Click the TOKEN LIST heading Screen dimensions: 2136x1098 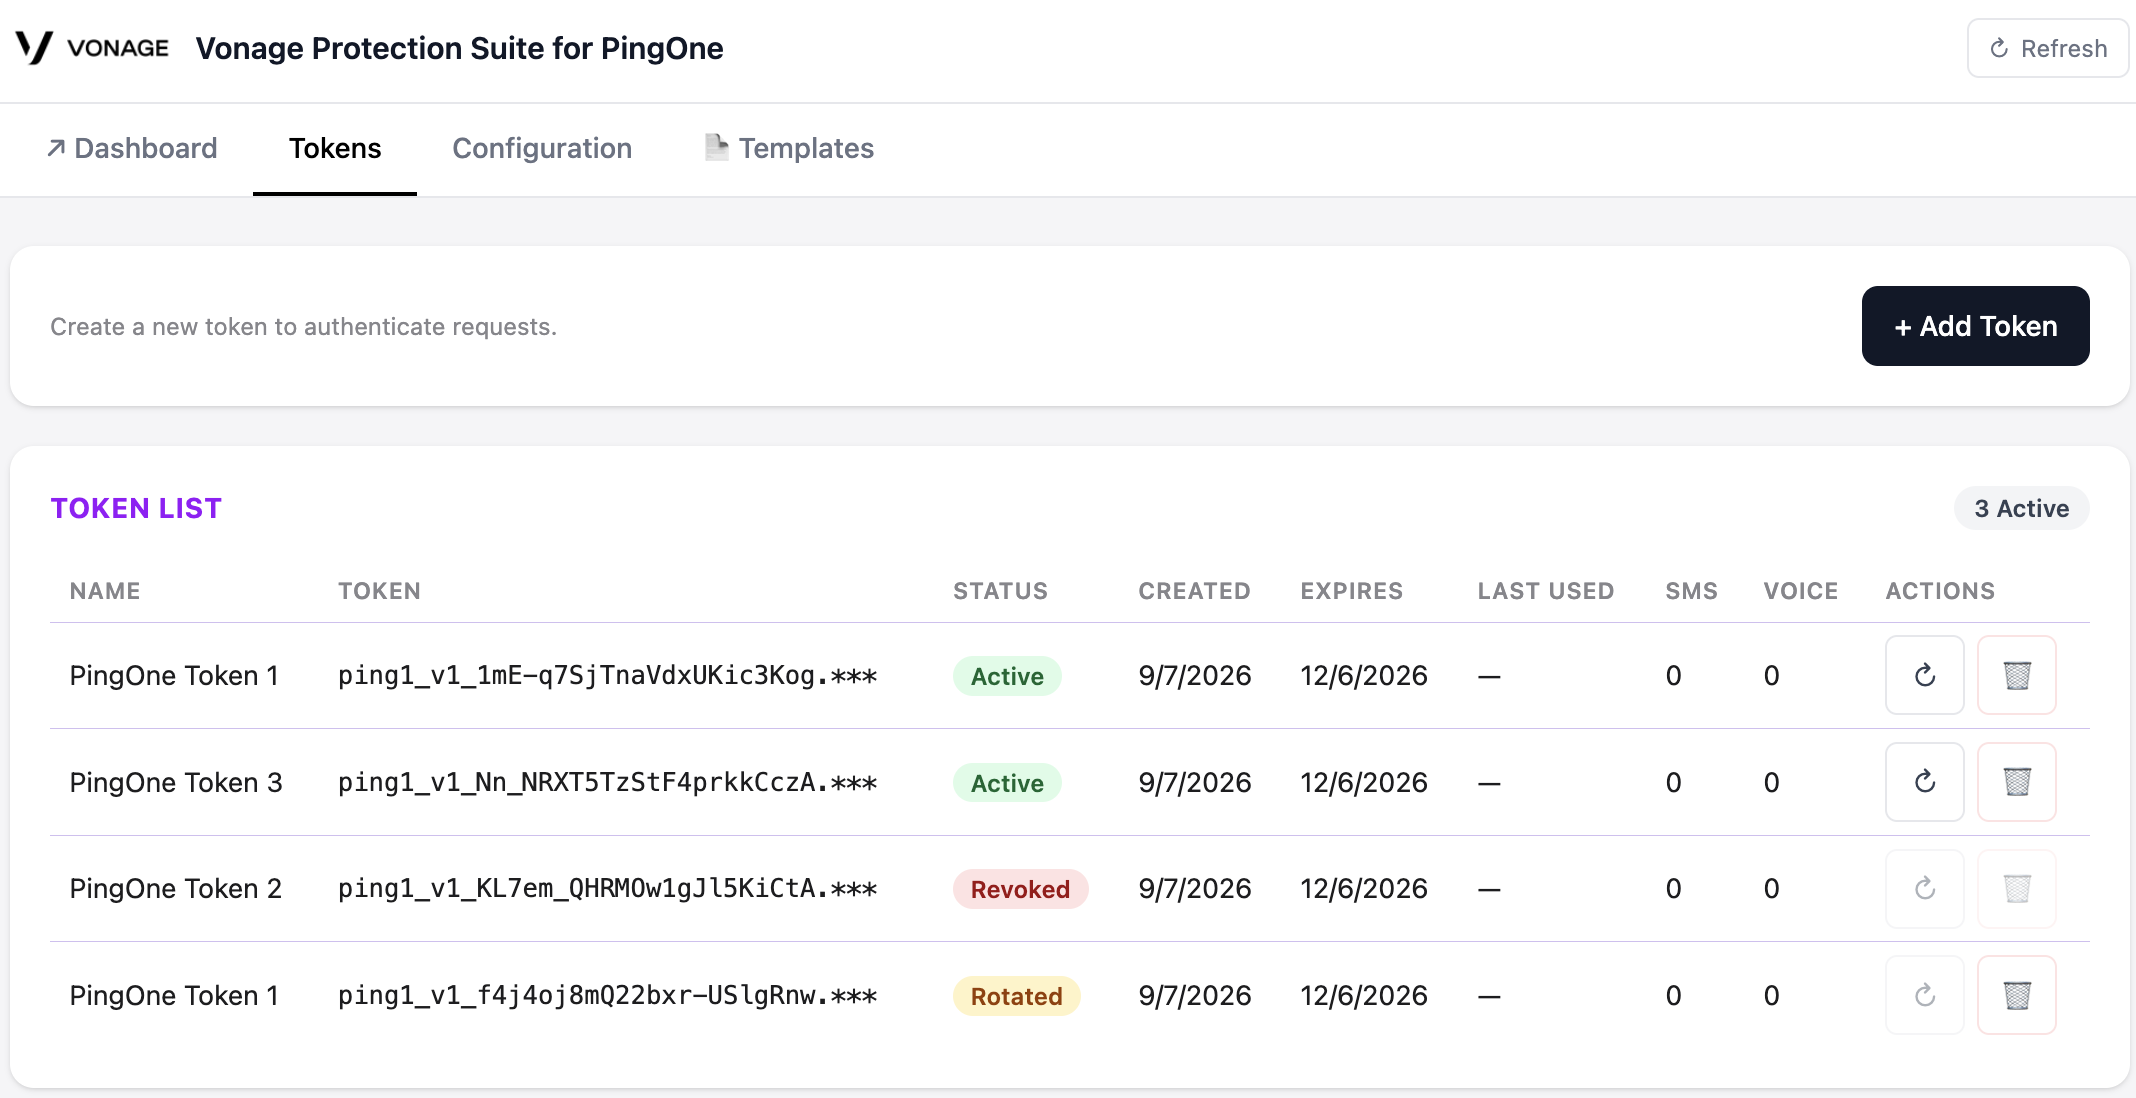(136, 508)
